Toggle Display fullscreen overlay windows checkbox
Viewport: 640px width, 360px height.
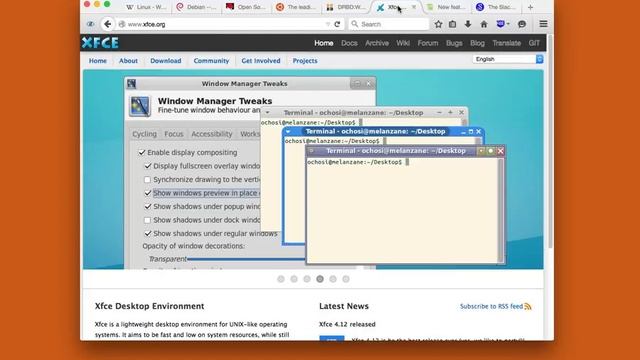(x=148, y=166)
